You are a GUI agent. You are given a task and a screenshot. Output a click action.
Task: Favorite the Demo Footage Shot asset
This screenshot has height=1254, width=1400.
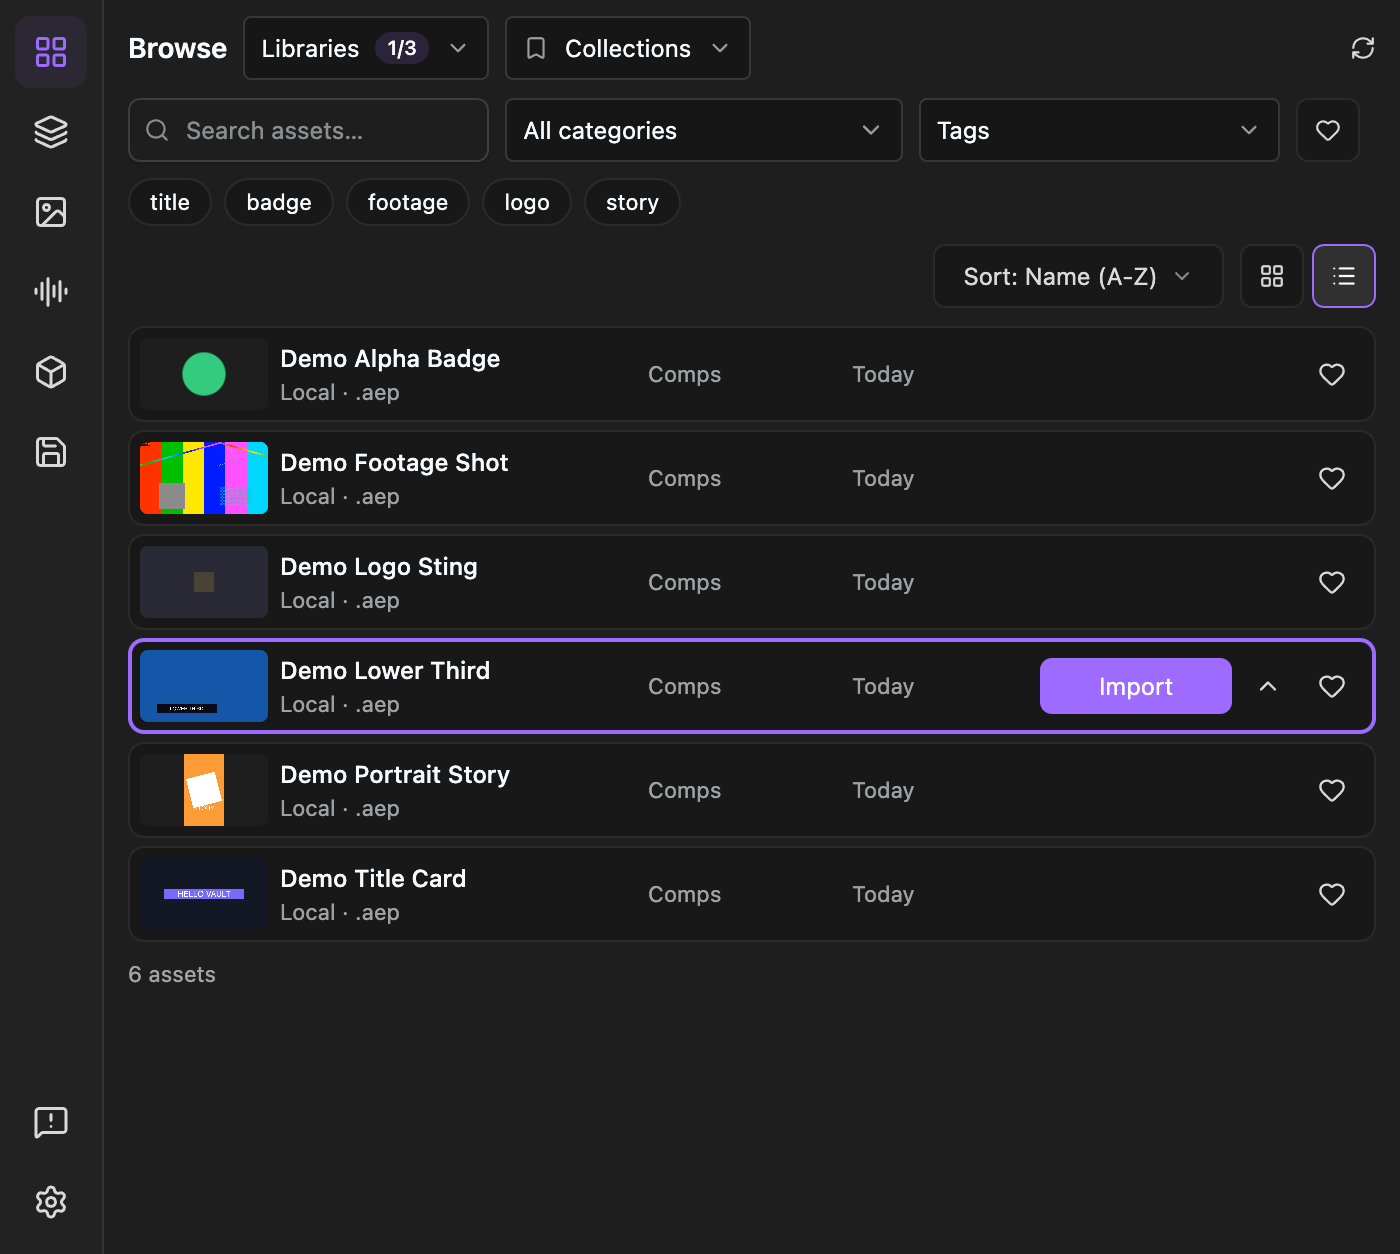point(1332,478)
